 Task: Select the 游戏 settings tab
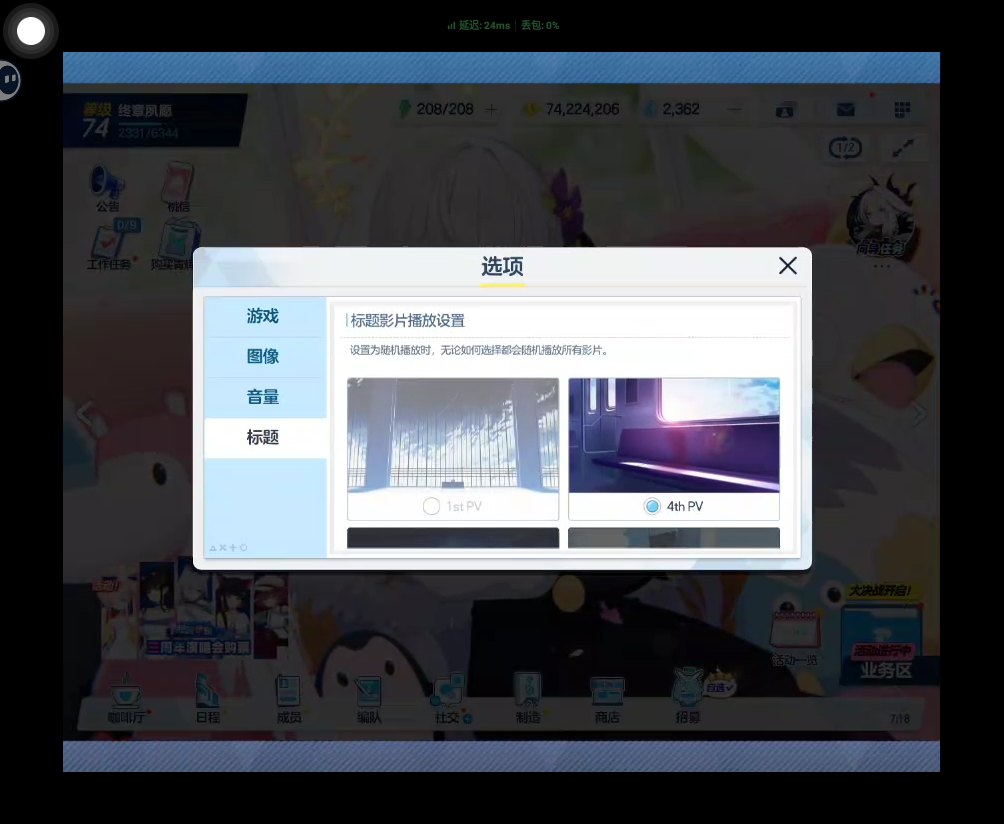[265, 316]
